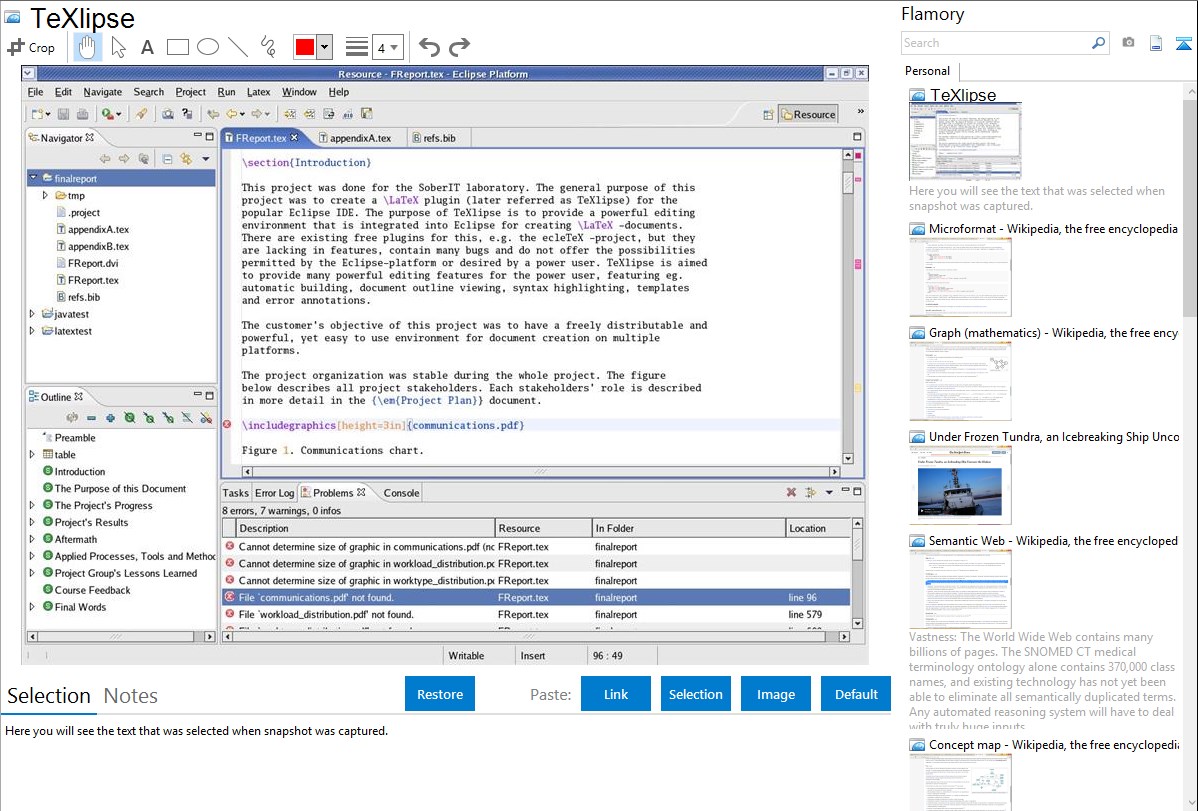The height and width of the screenshot is (811, 1198).
Task: Click the search magnifier icon
Action: [x=1098, y=43]
